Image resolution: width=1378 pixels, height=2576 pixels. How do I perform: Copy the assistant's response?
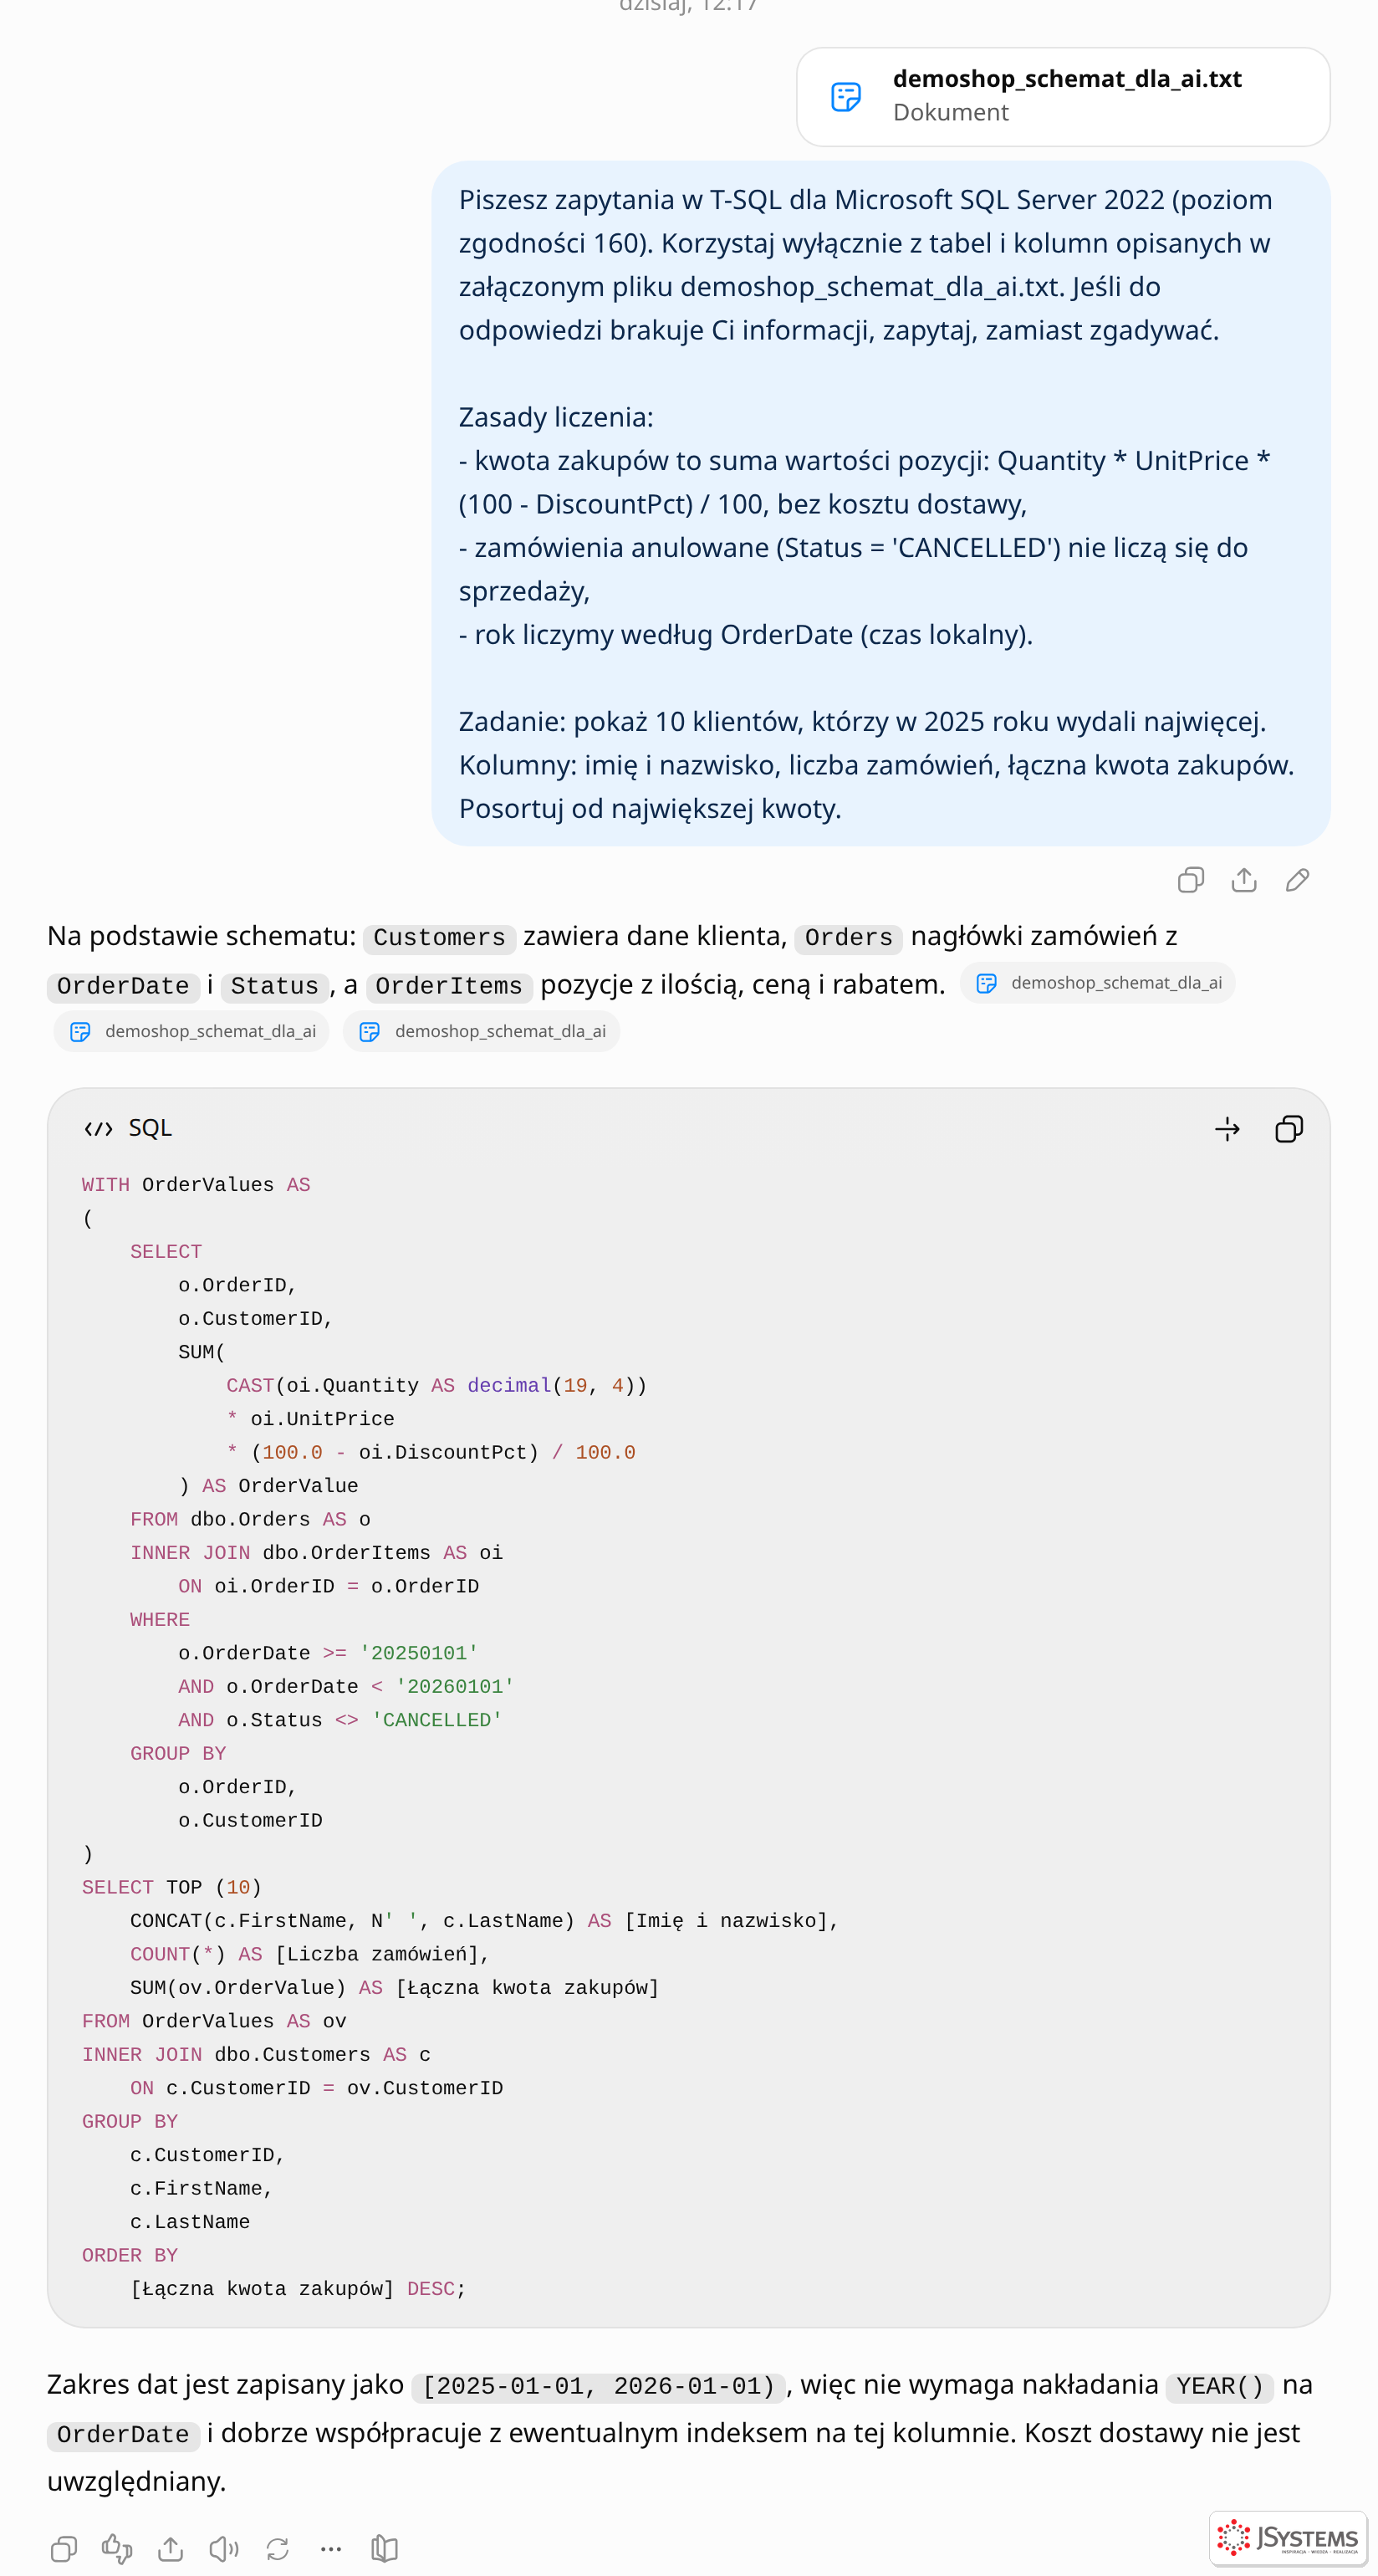[x=64, y=2549]
